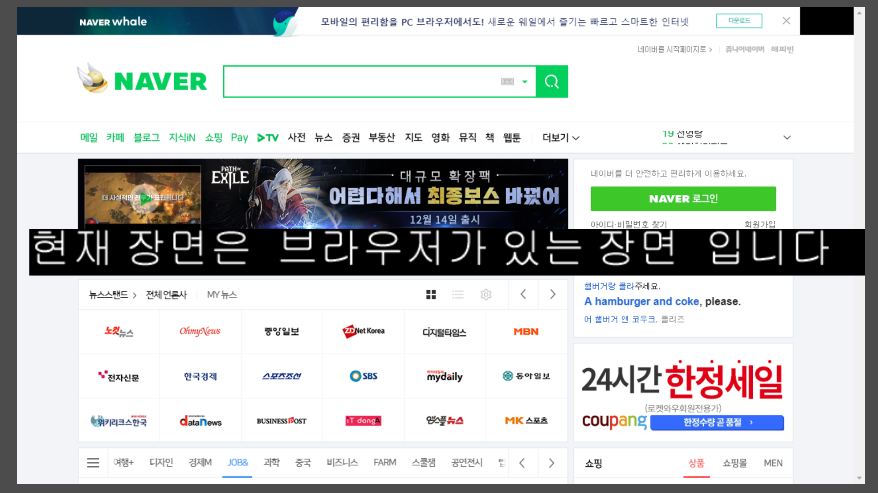Open the 한국경제 publisher logo
878x493 pixels.
pyautogui.click(x=200, y=376)
